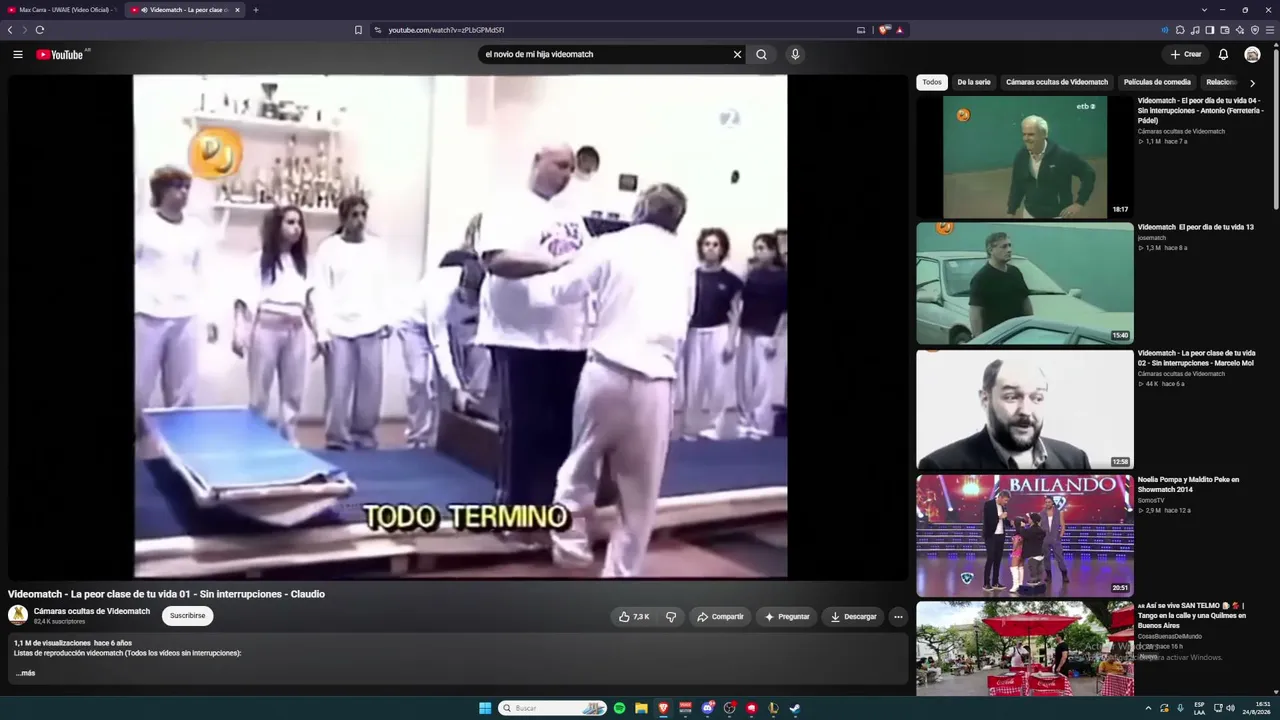The image size is (1280, 720).
Task: Select the Todos filter chip
Action: [932, 82]
